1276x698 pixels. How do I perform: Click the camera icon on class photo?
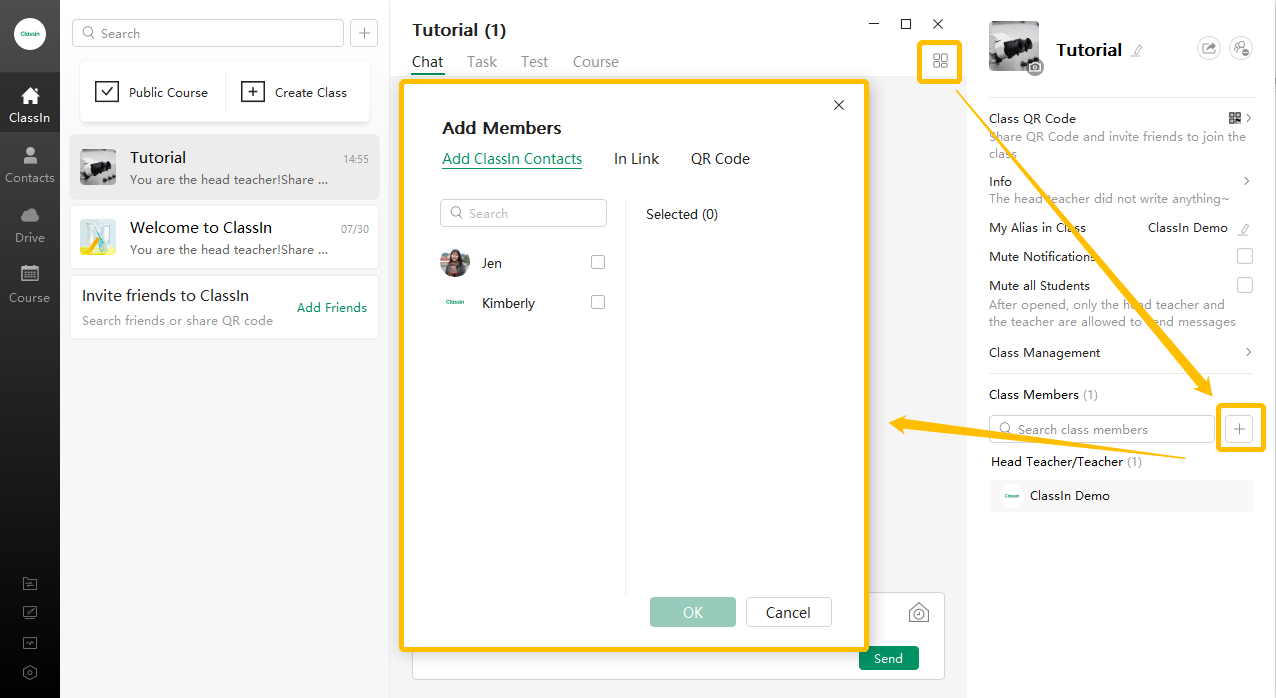[1035, 67]
